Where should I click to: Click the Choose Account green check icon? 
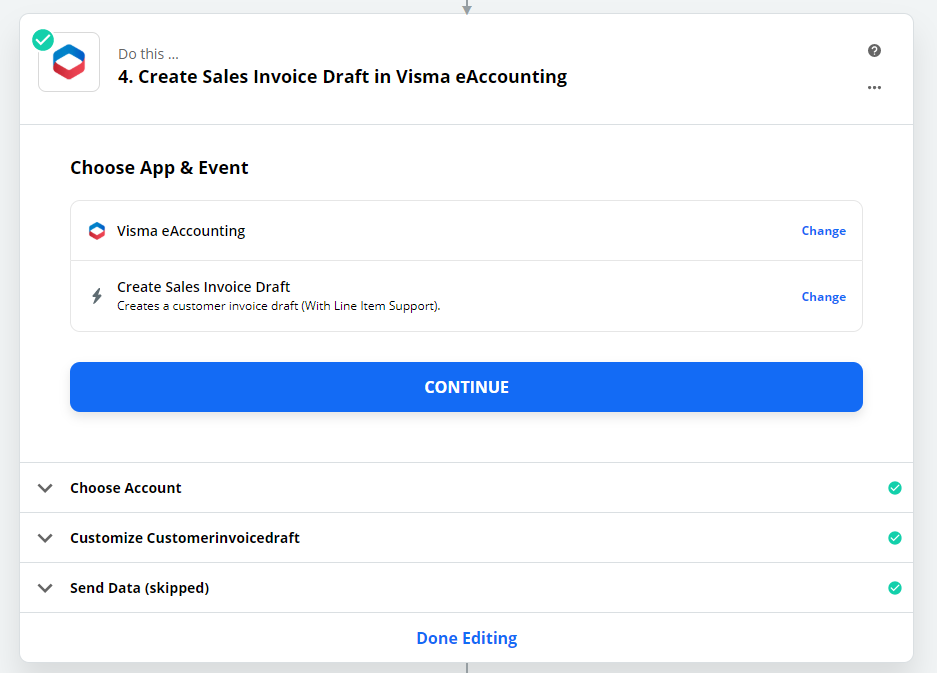895,488
